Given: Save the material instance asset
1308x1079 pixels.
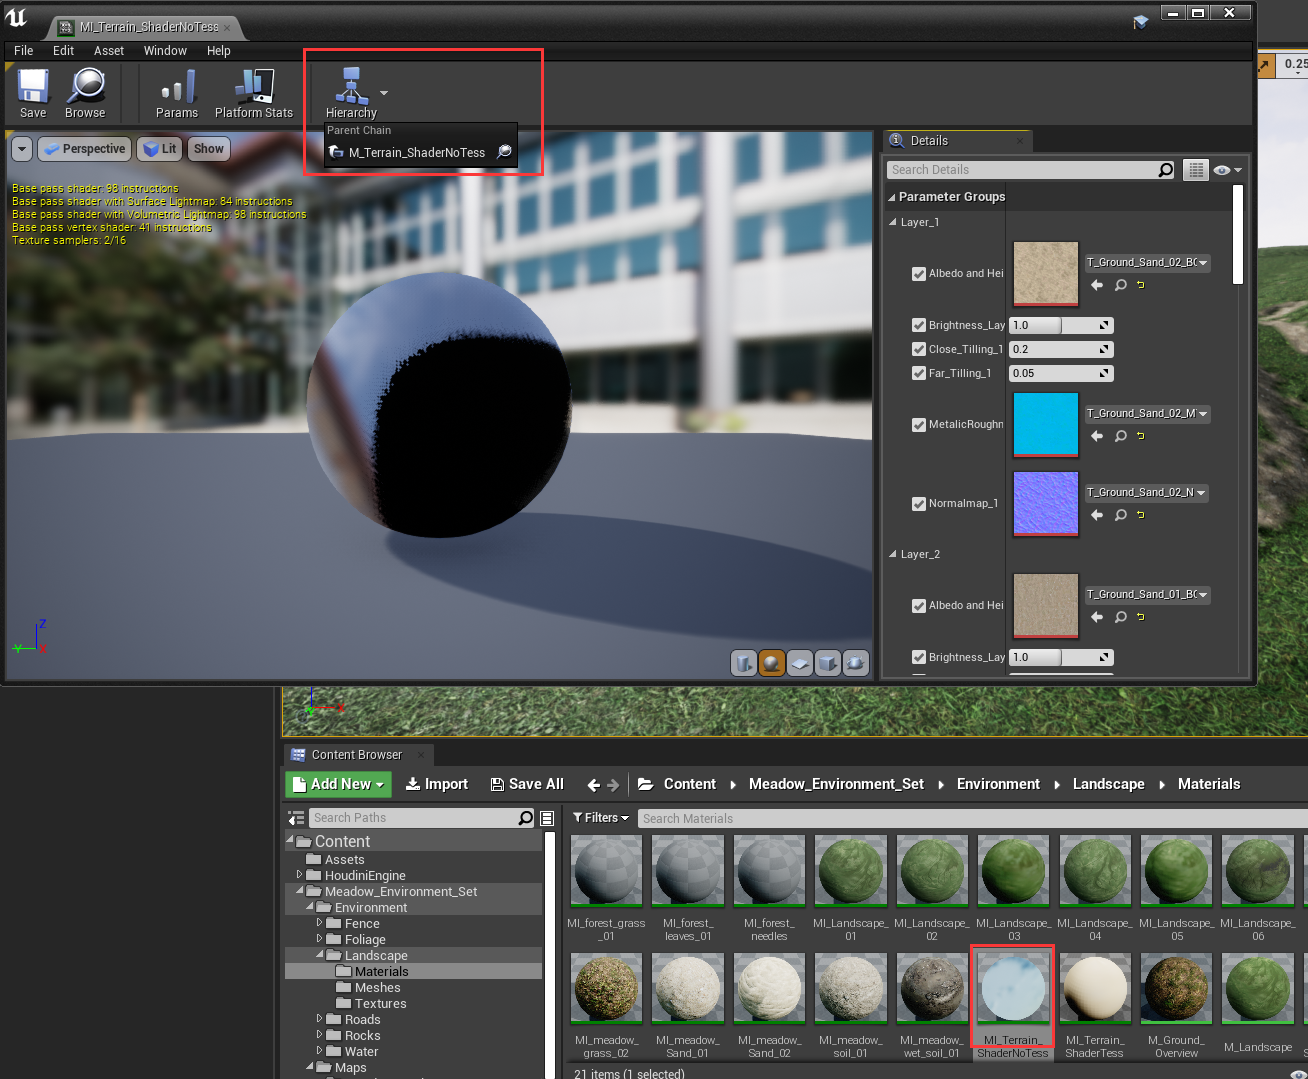Looking at the screenshot, I should tap(32, 92).
